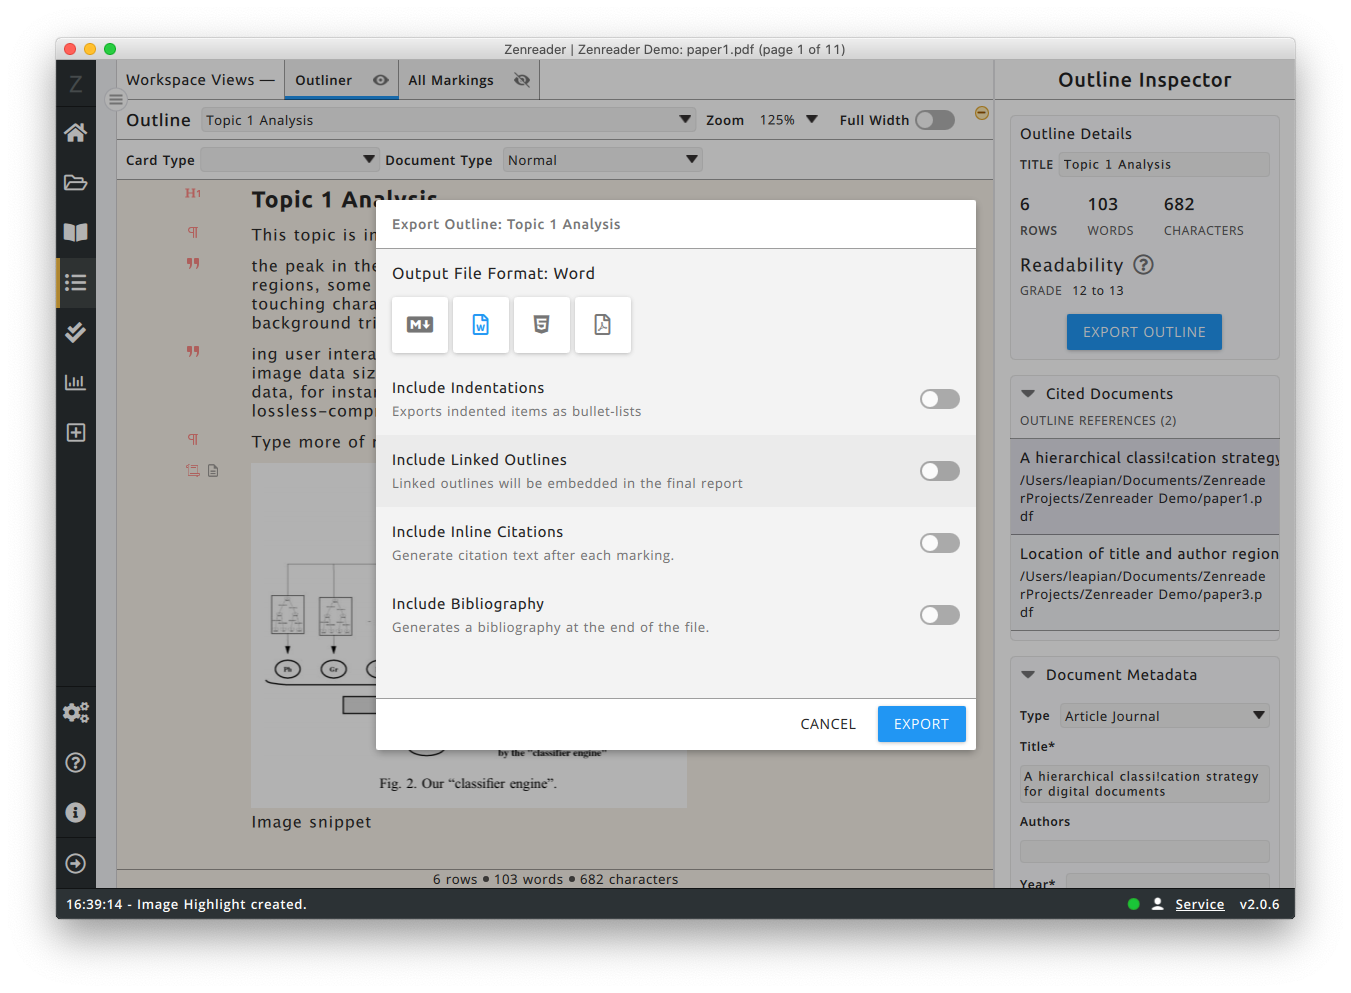This screenshot has height=993, width=1351.
Task: Click the '16:39:14 - Image Highlight created.' status message
Action: point(186,904)
